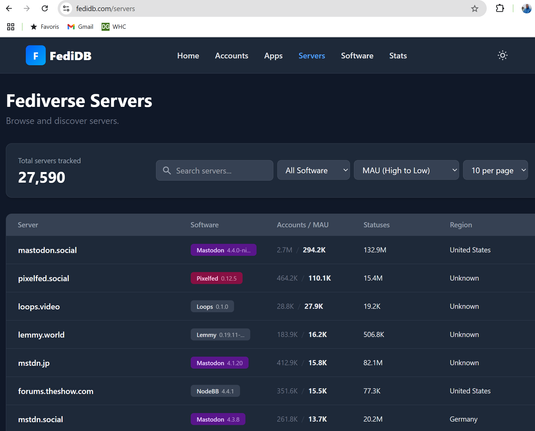This screenshot has height=431, width=535.
Task: Open the apps grid icon in bookmarks bar
Action: point(11,27)
